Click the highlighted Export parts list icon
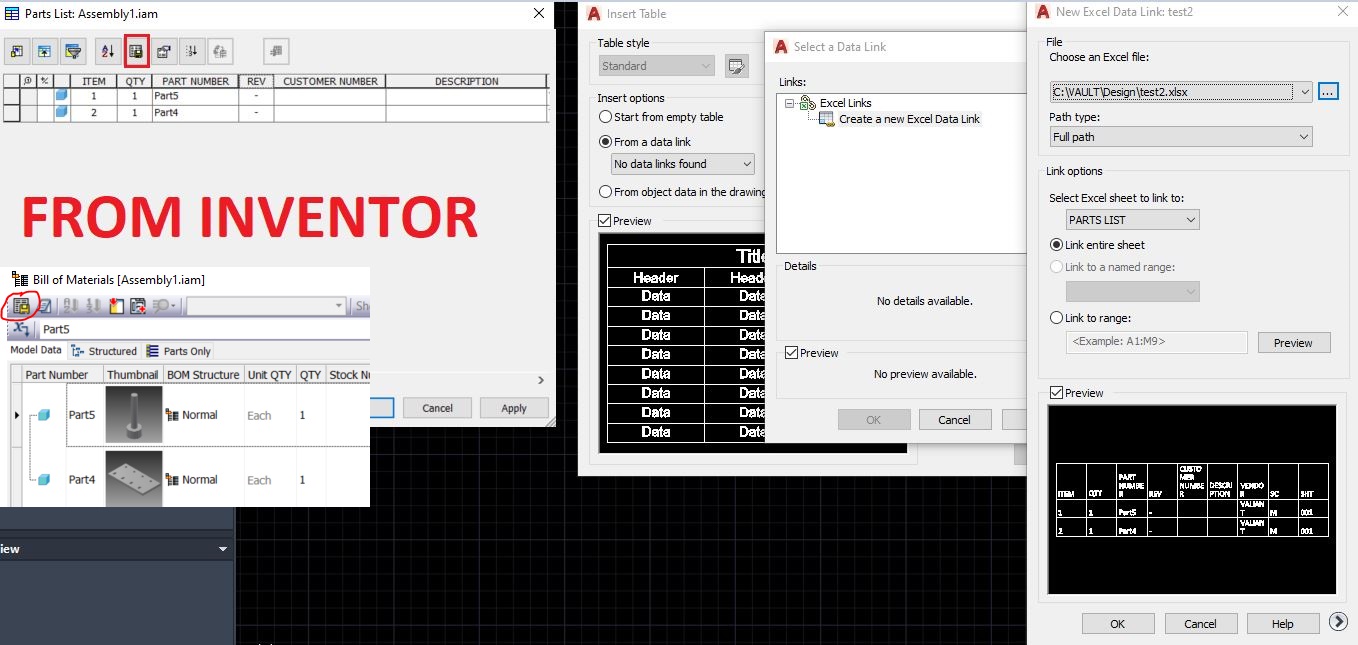 pyautogui.click(x=136, y=51)
